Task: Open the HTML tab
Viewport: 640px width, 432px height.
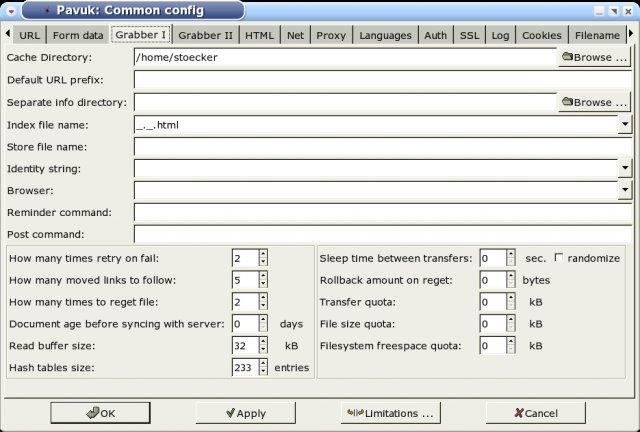Action: [260, 36]
